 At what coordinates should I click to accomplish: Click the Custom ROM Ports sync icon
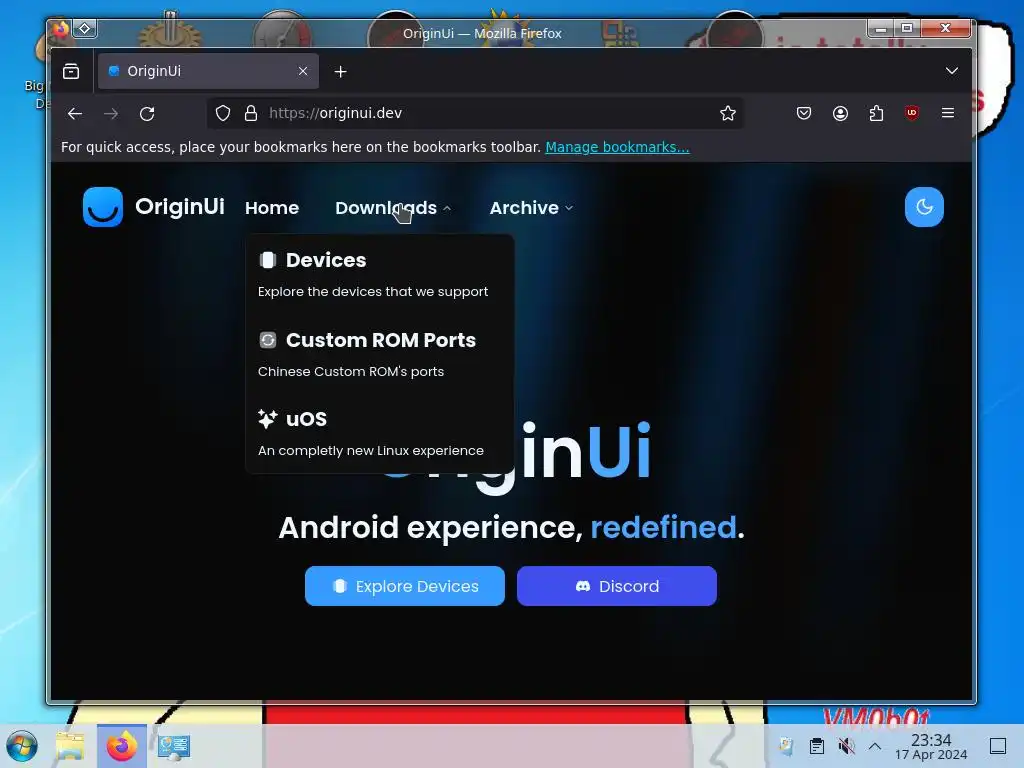coord(268,340)
